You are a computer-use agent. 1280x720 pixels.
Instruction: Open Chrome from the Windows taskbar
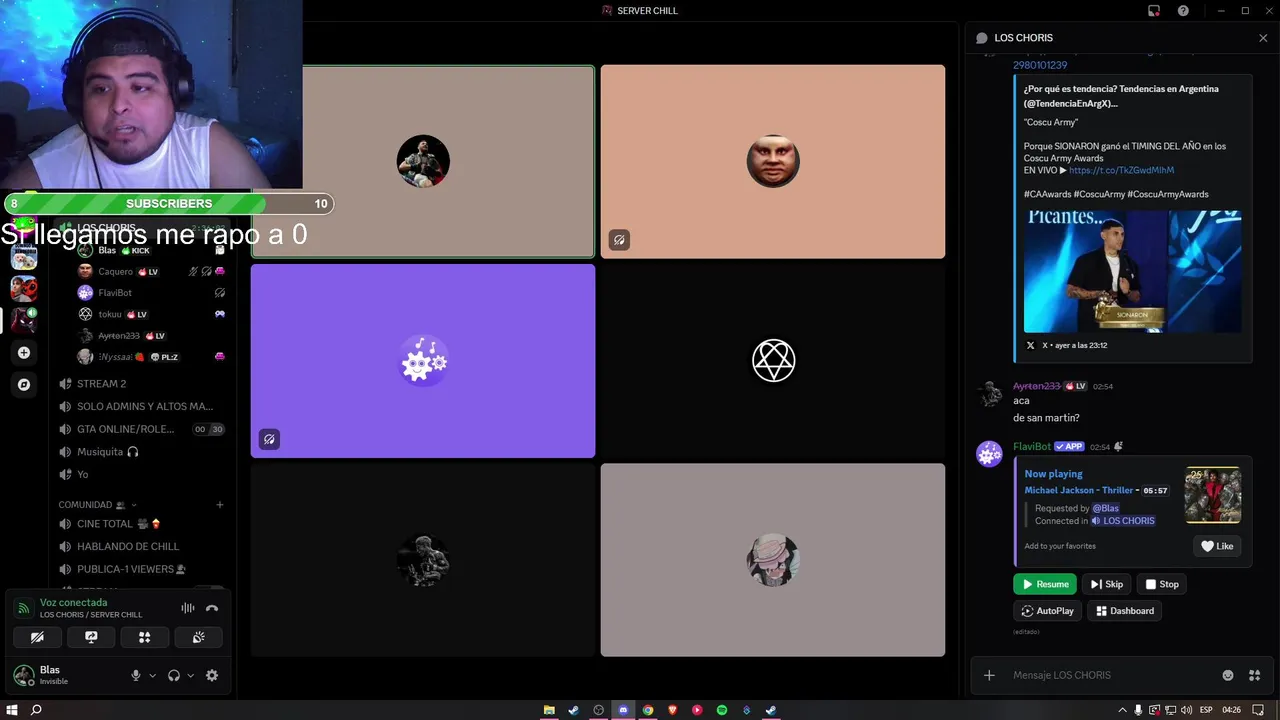(648, 710)
